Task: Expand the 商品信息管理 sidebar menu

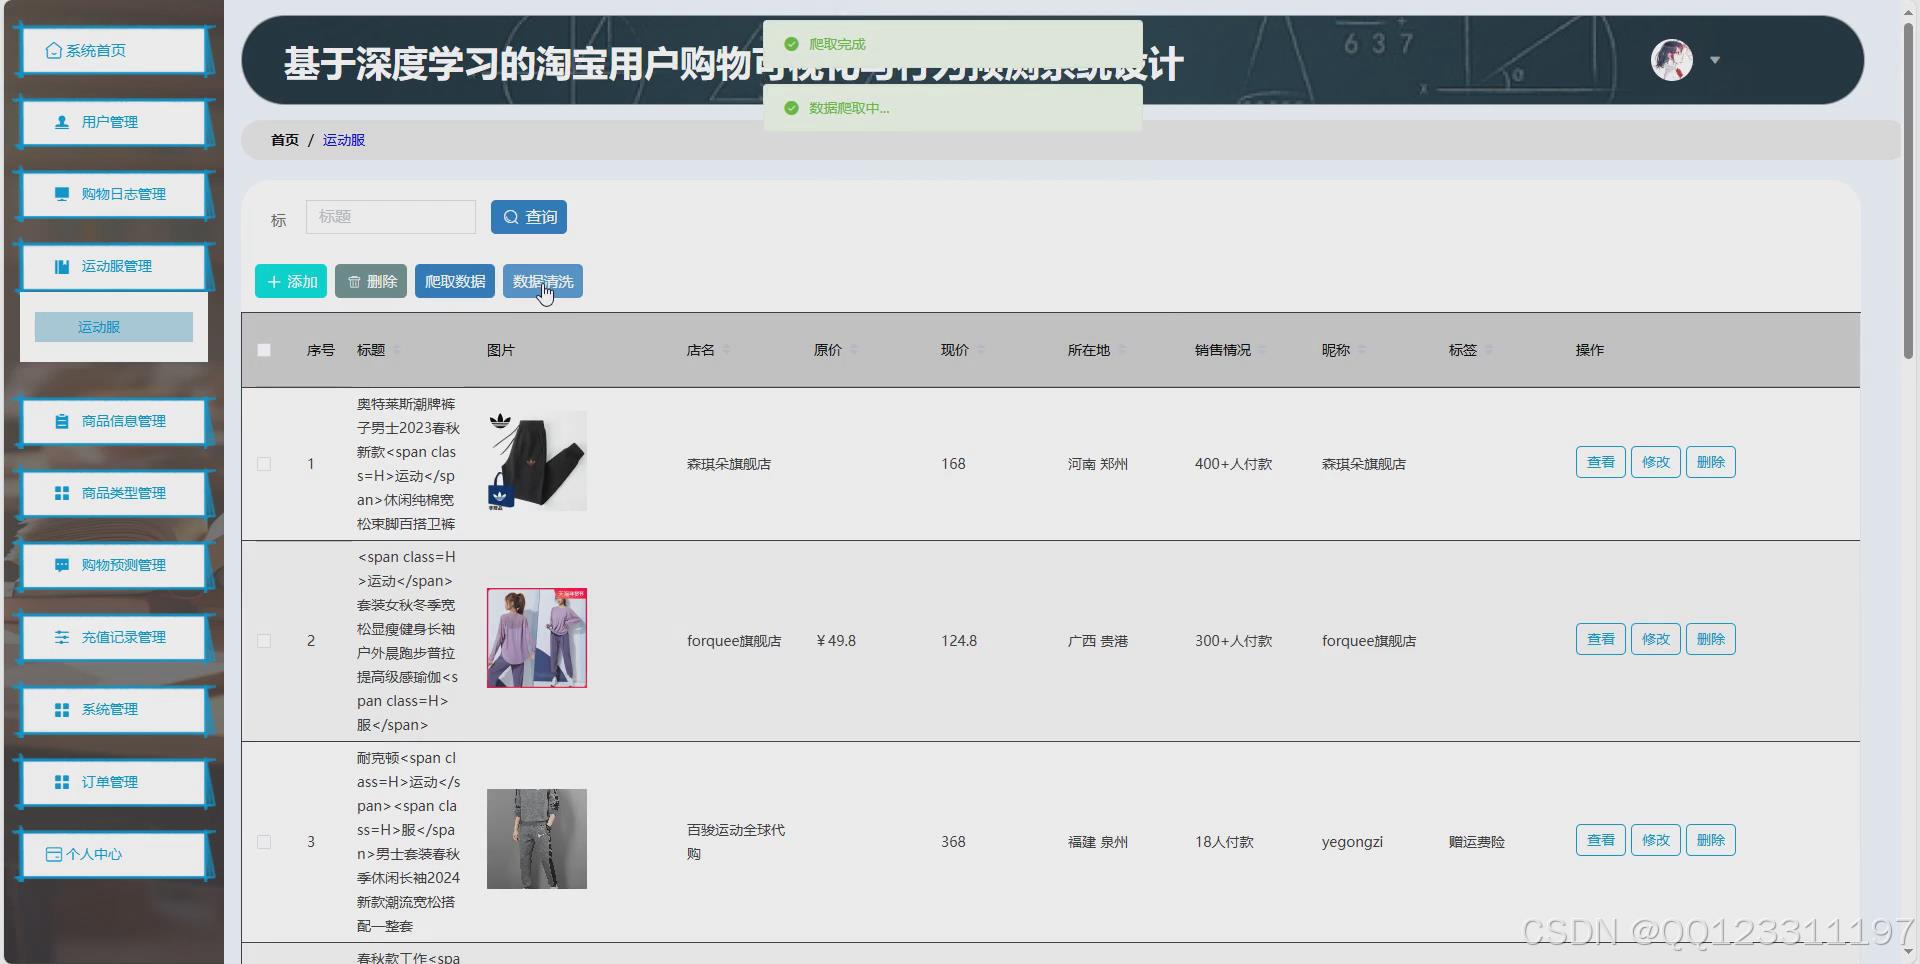Action: (114, 421)
